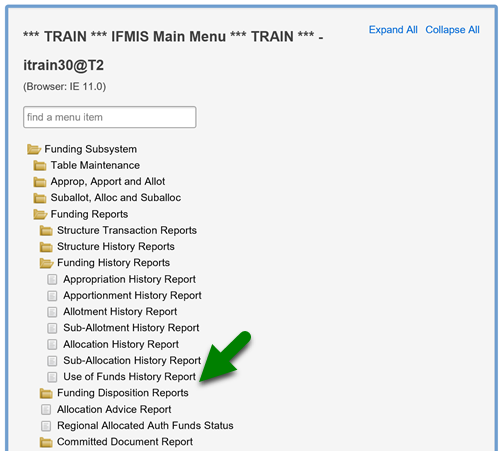Image resolution: width=500 pixels, height=451 pixels.
Task: Click the Sub-Allotment History Report document icon
Action: pos(52,328)
